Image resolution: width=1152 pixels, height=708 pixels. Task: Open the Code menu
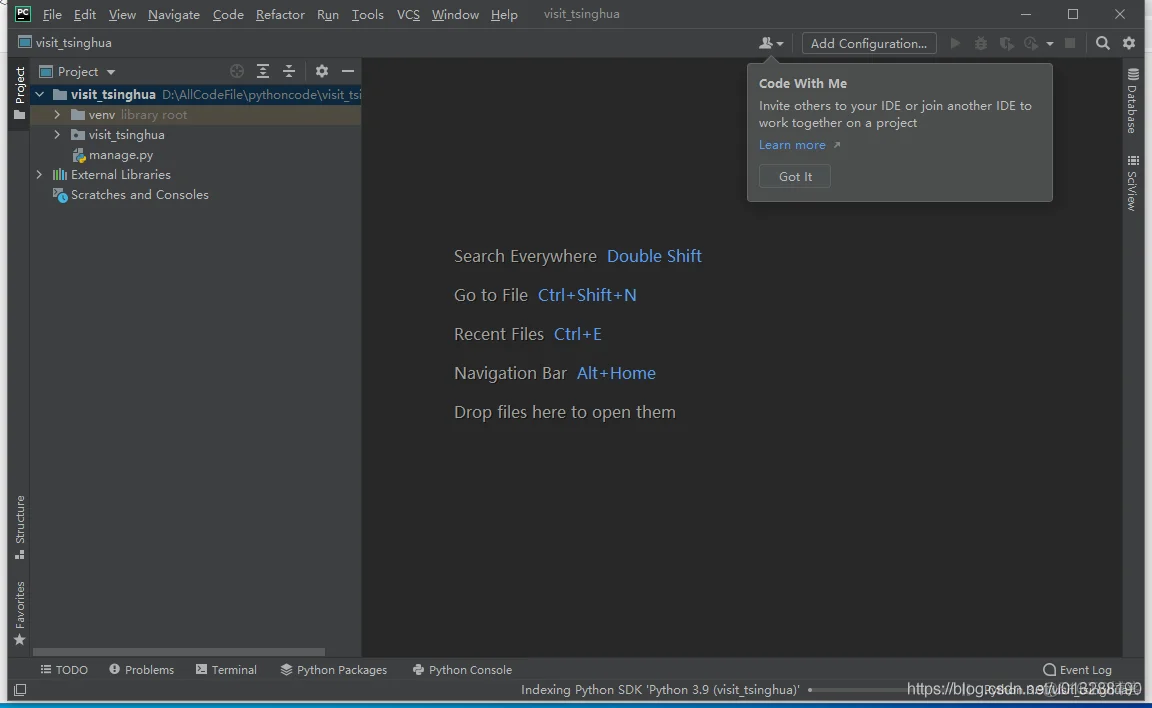coord(228,14)
